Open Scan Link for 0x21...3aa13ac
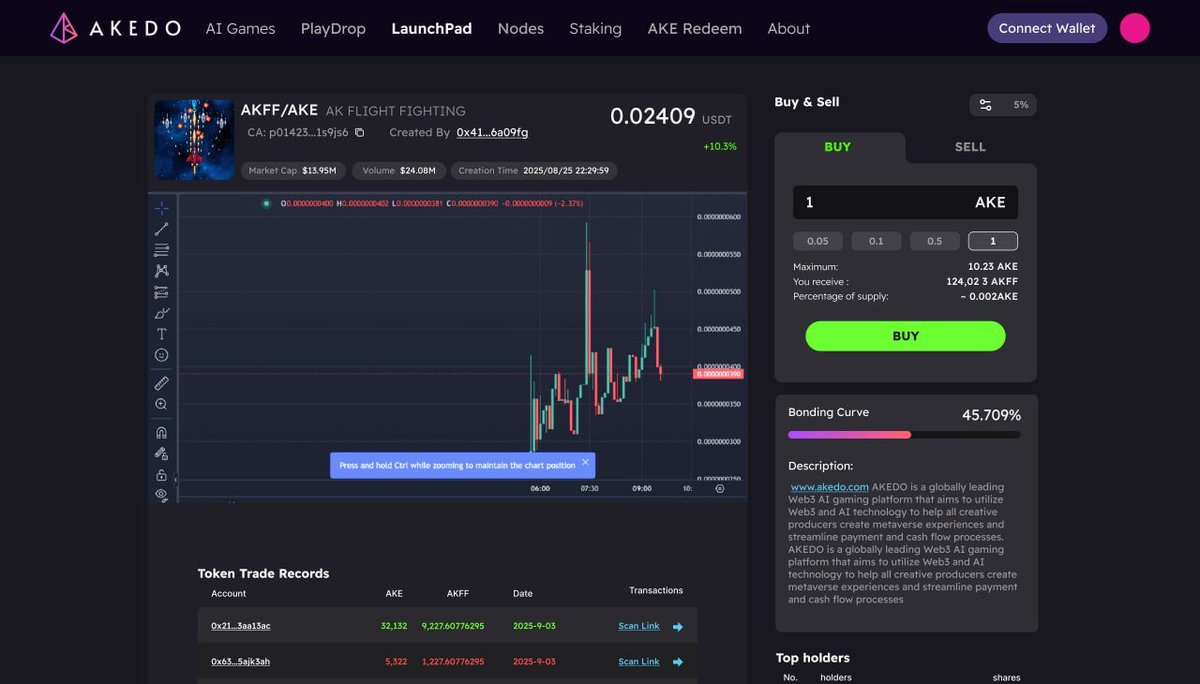The width and height of the screenshot is (1200, 684). pyautogui.click(x=639, y=626)
